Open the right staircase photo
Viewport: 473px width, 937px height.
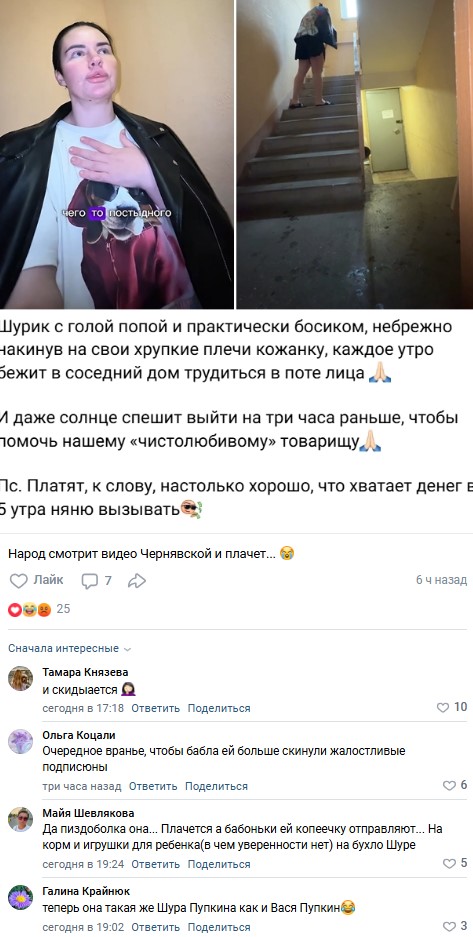355,154
